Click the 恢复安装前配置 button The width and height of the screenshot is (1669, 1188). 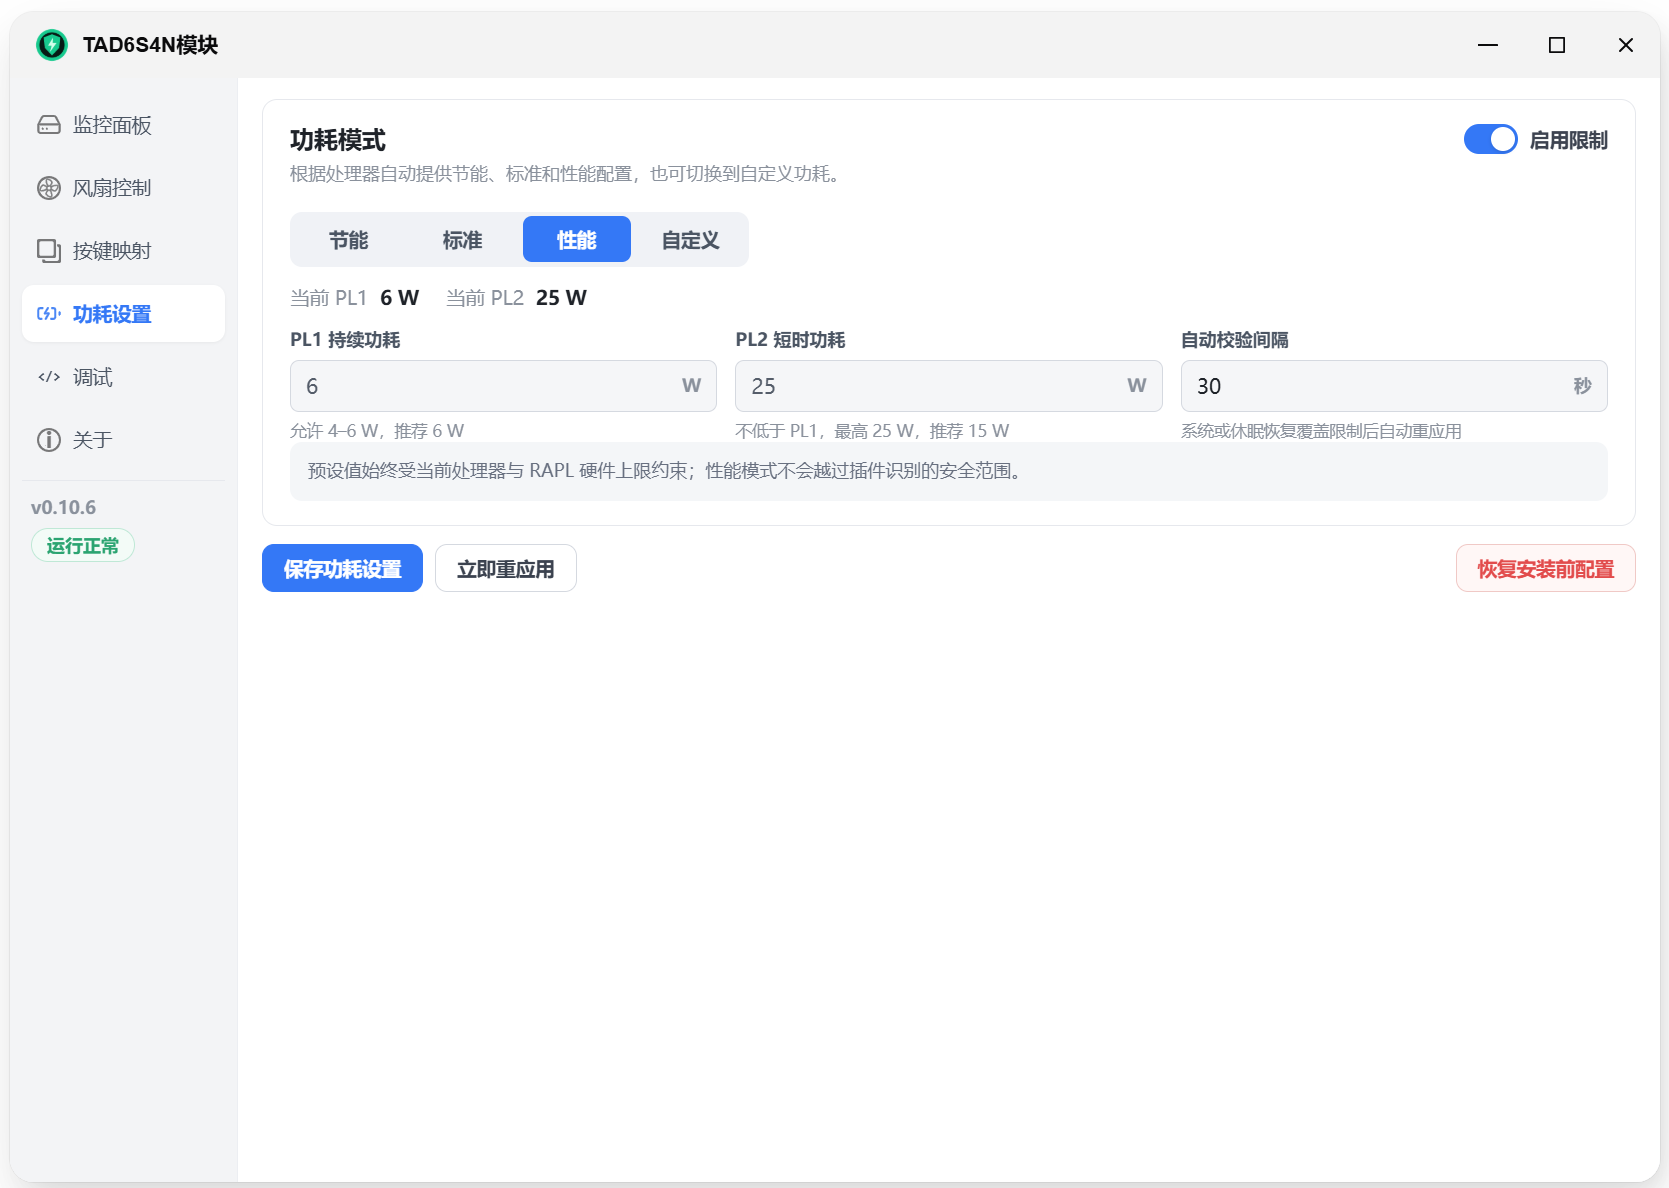(1546, 569)
